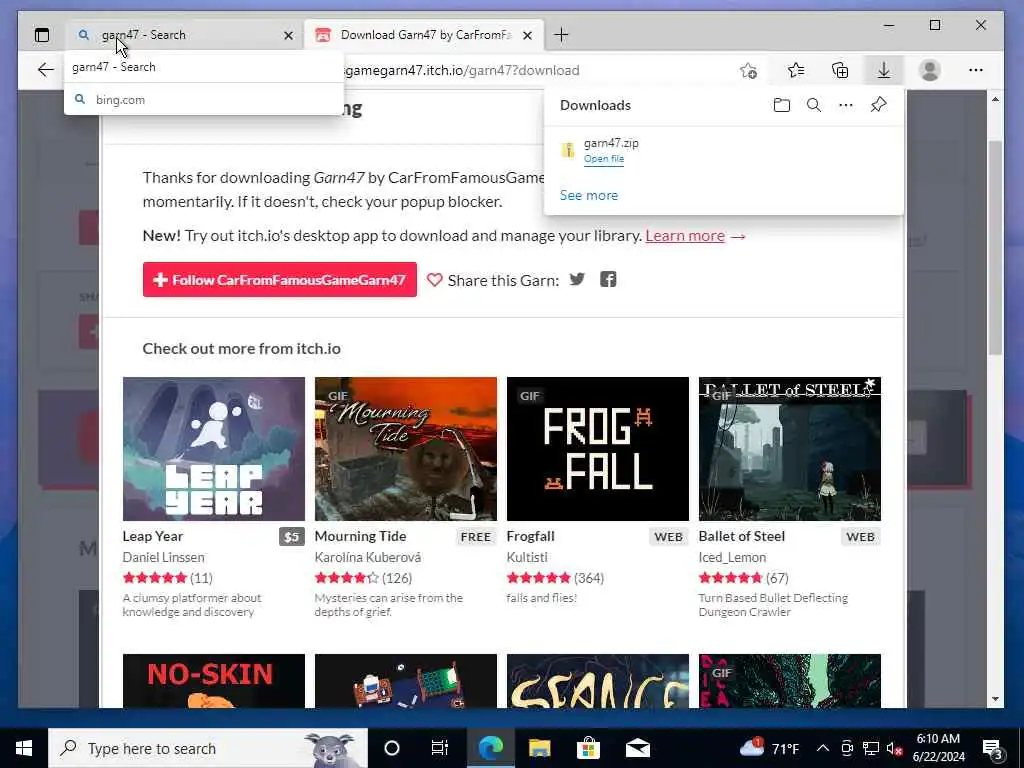Search downloads with magnifier icon
The width and height of the screenshot is (1024, 768).
814,105
